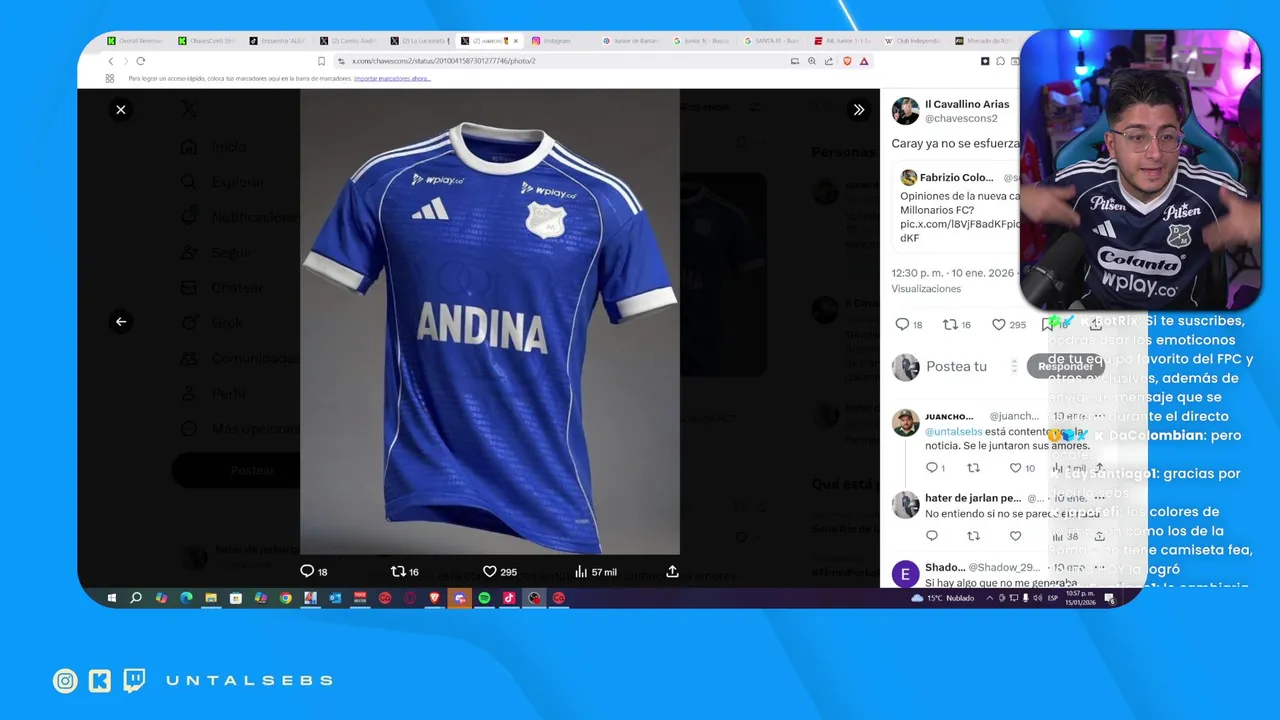The height and width of the screenshot is (720, 1280).
Task: Share the post using the icon under the photo
Action: pos(672,571)
